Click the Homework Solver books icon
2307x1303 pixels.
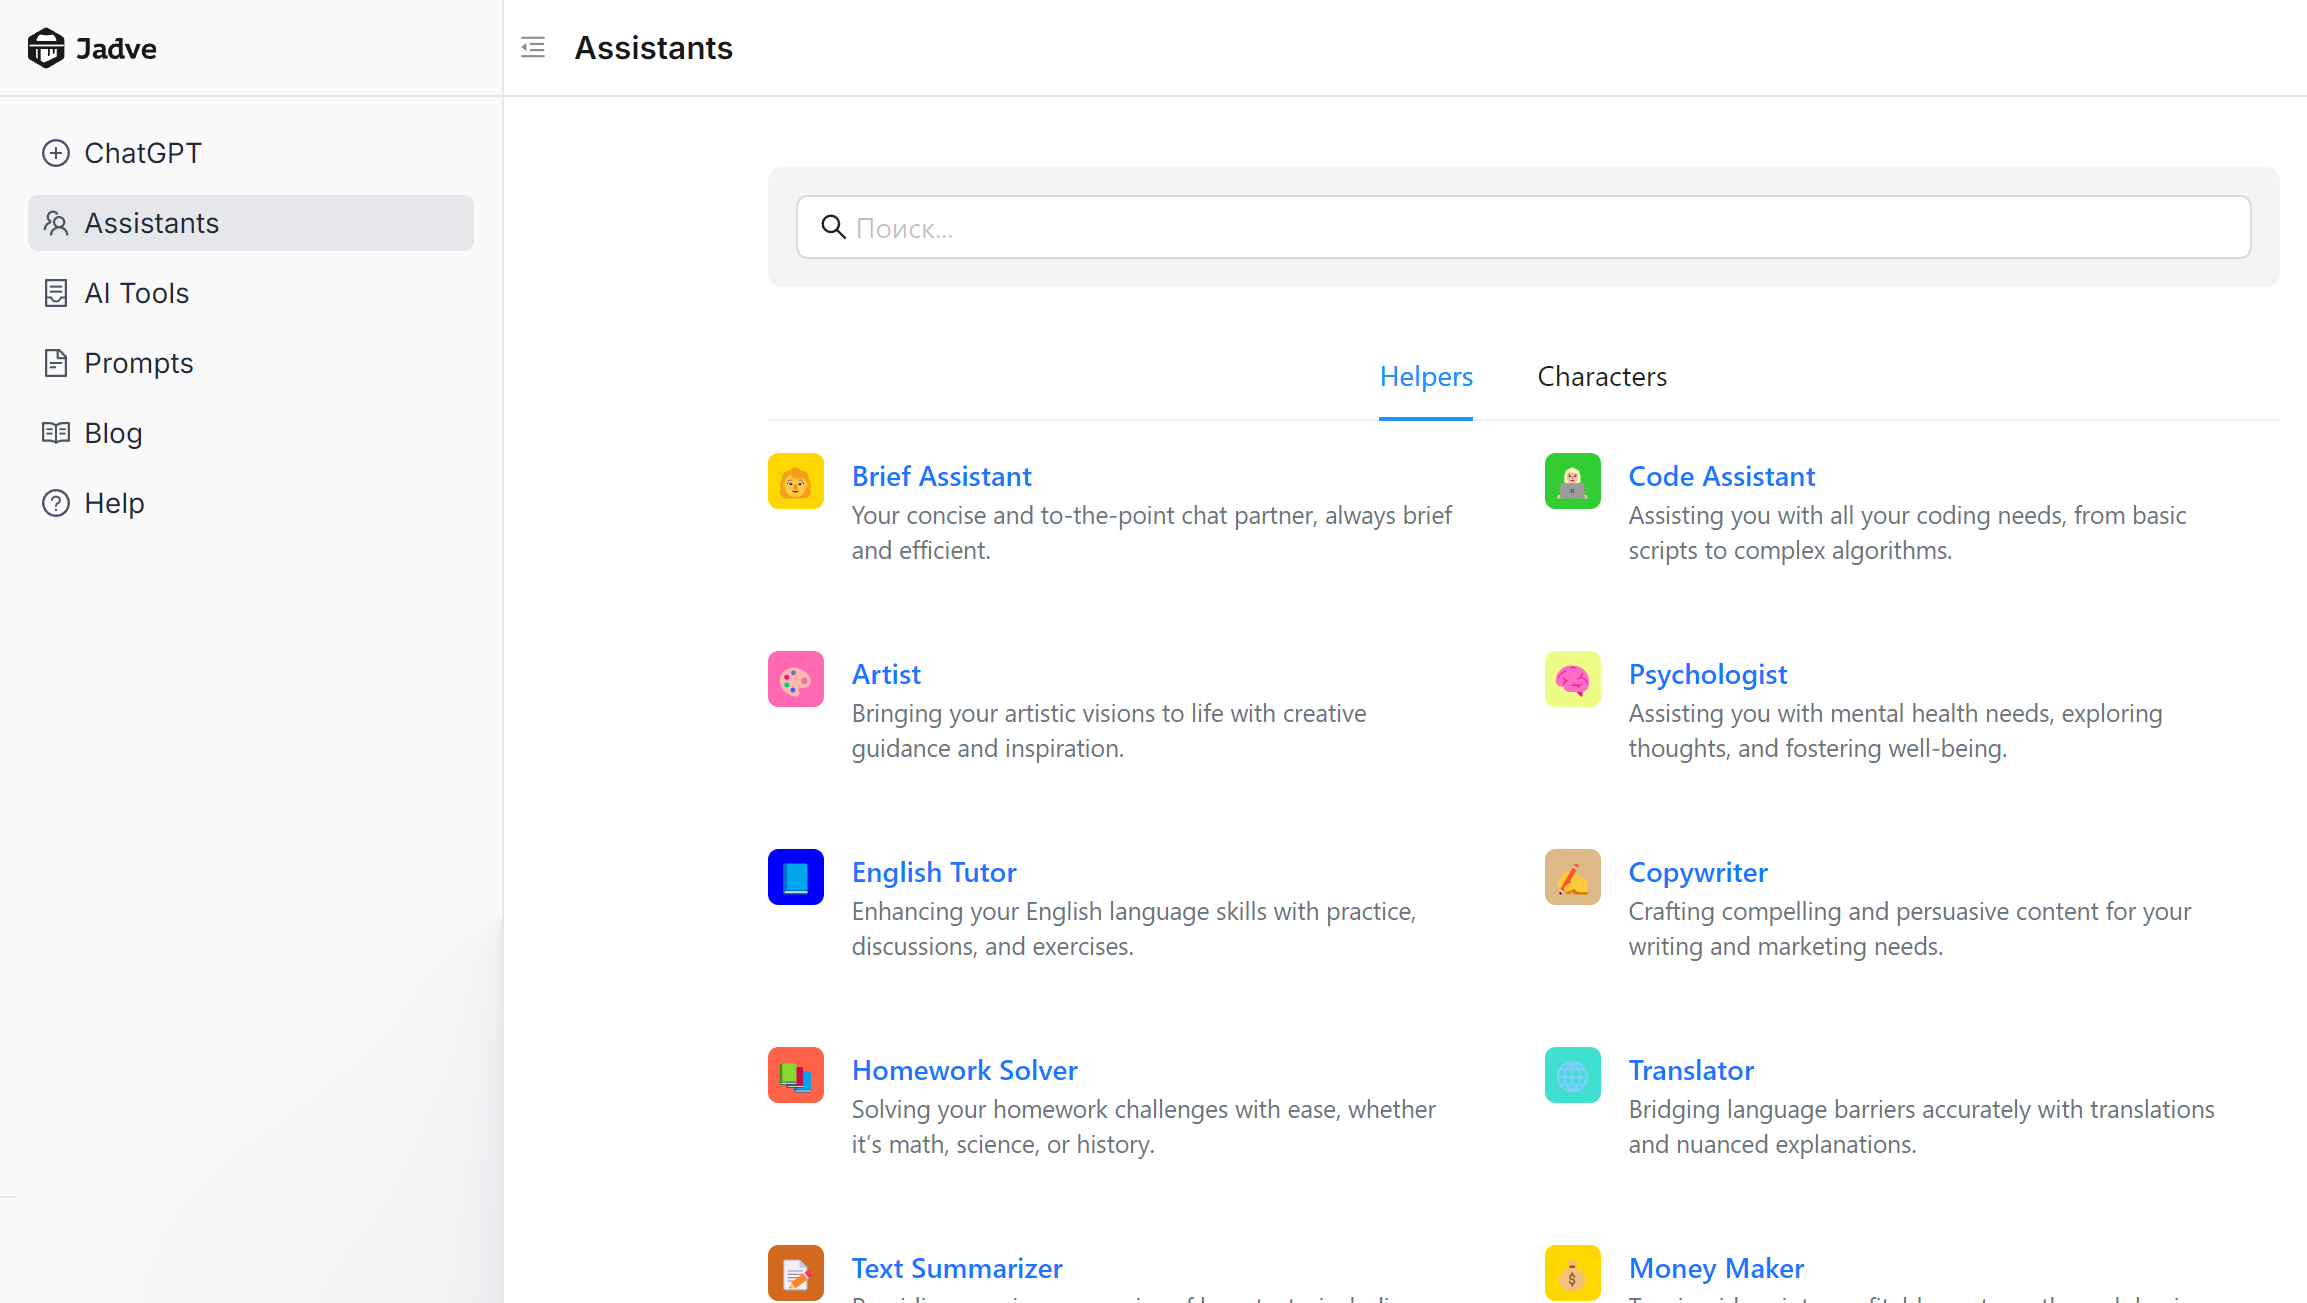coord(795,1075)
